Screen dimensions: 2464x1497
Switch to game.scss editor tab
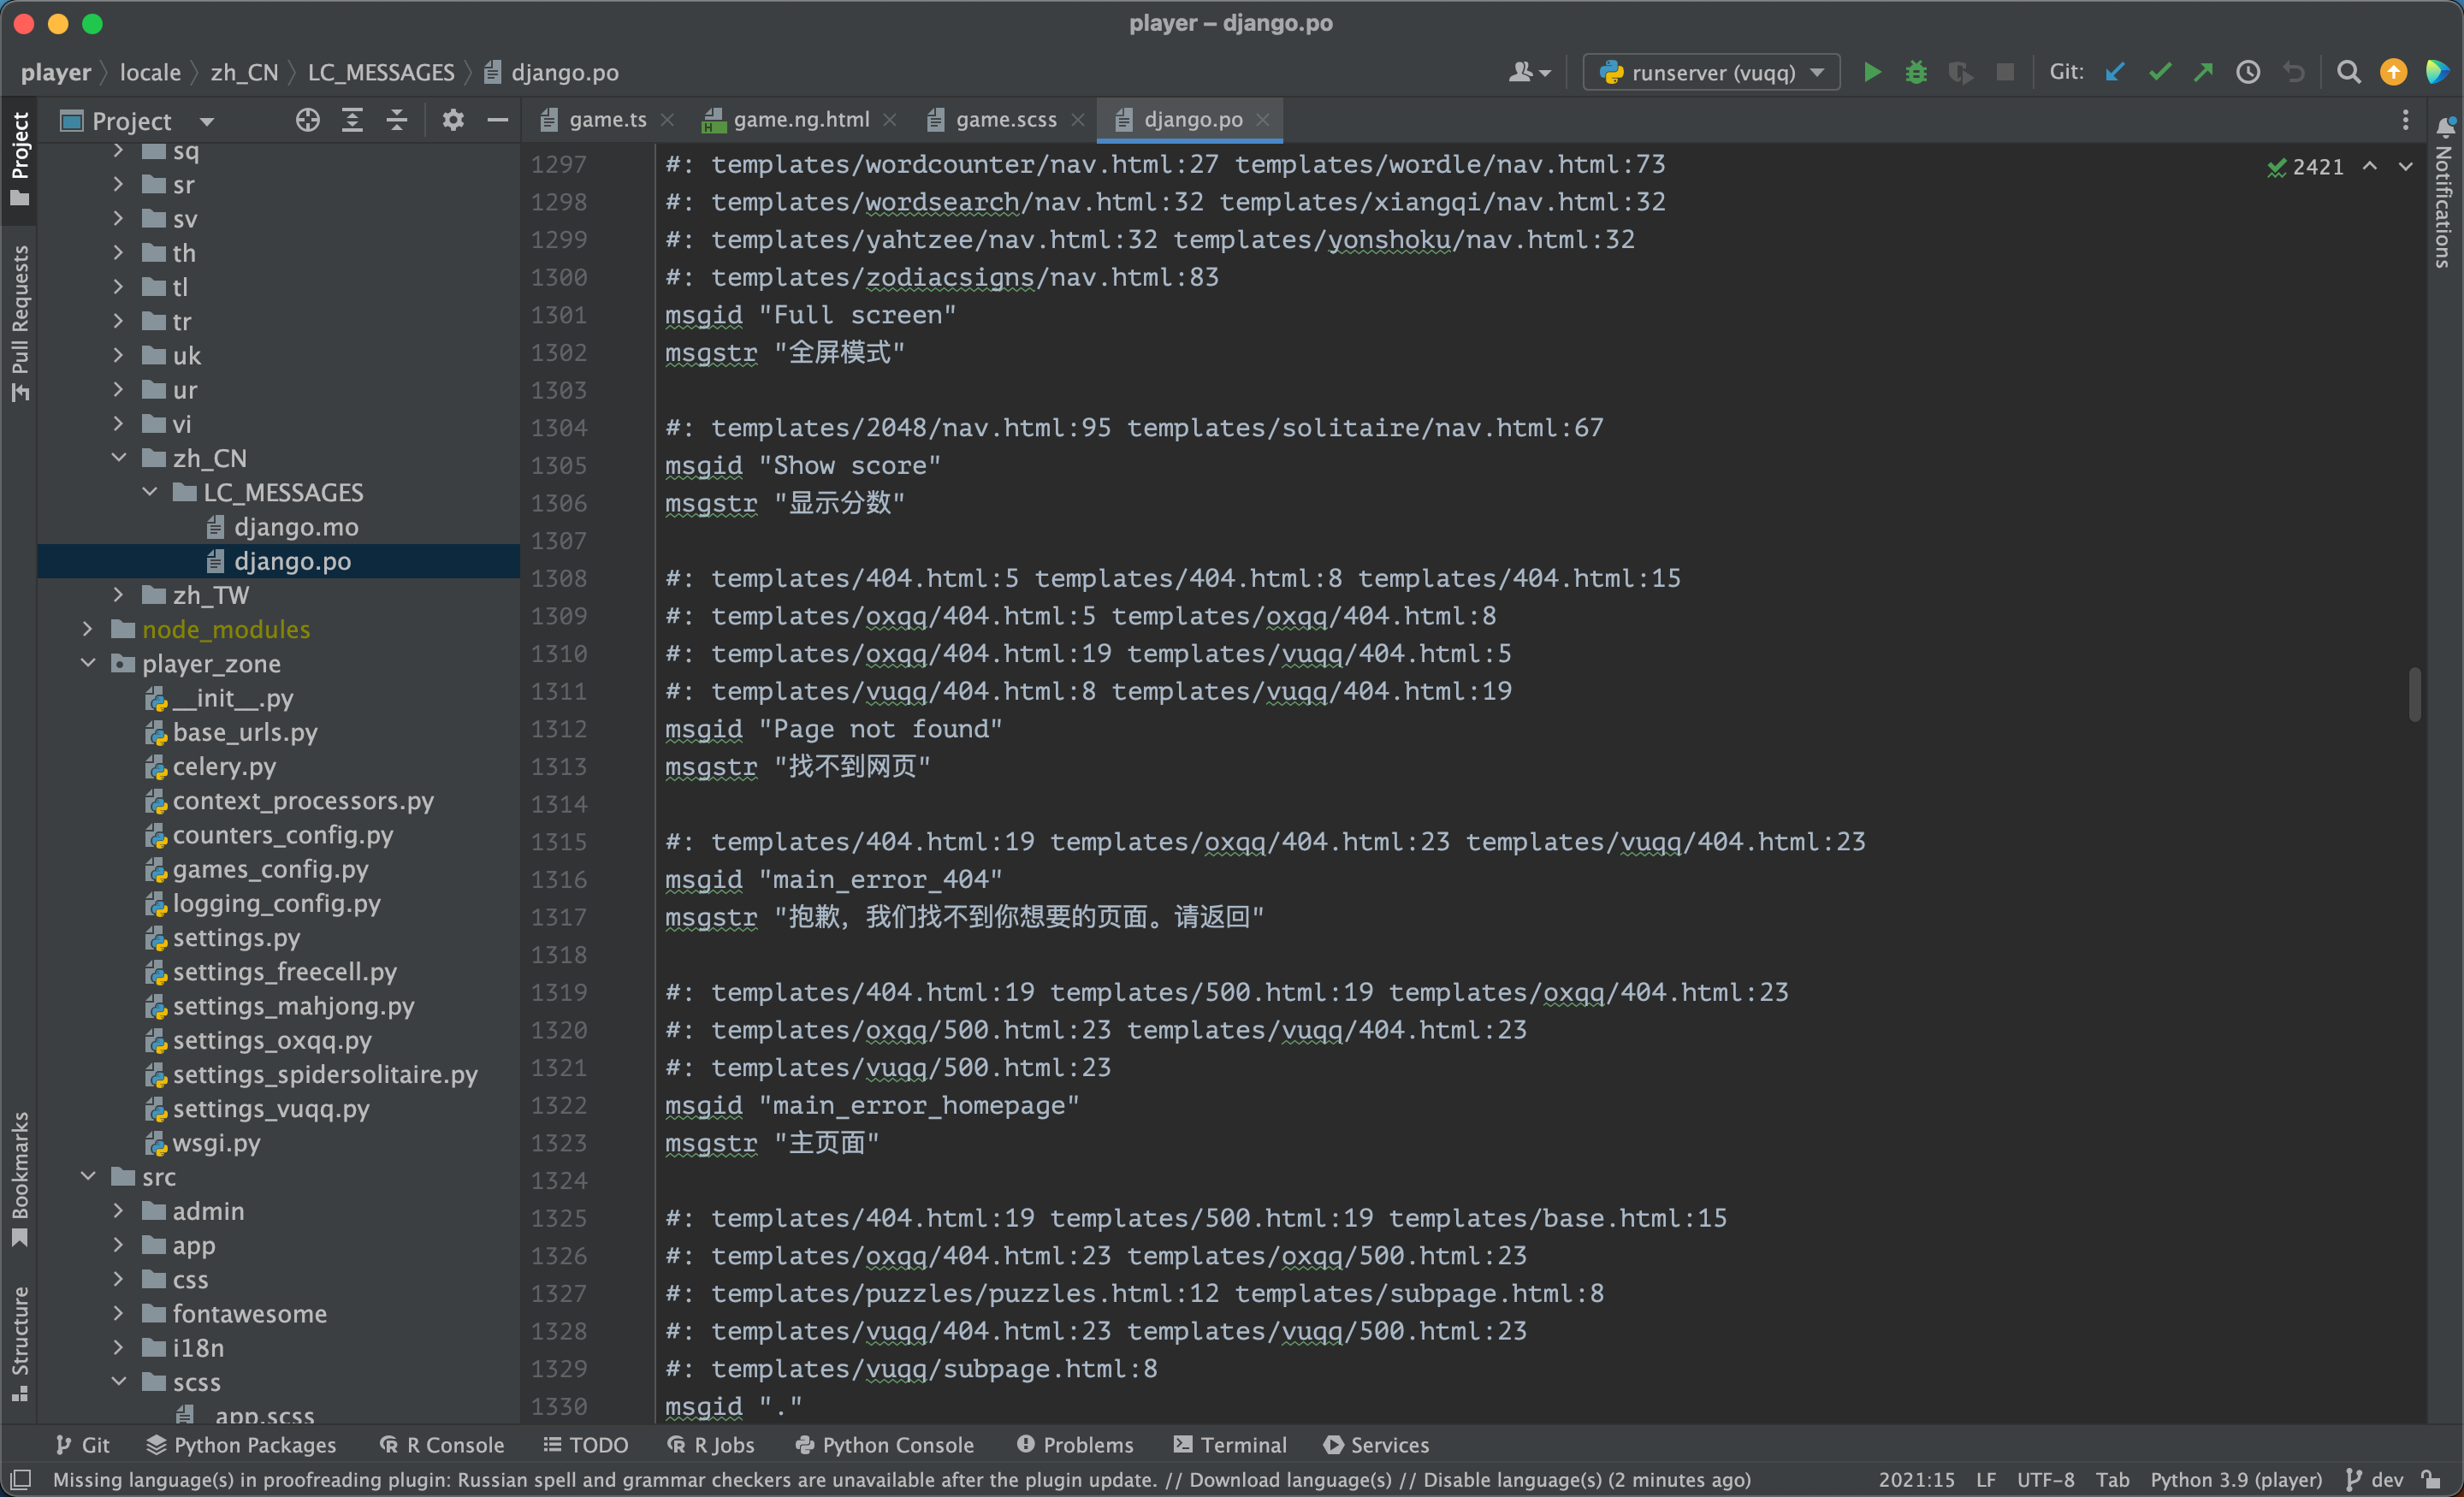1005,120
